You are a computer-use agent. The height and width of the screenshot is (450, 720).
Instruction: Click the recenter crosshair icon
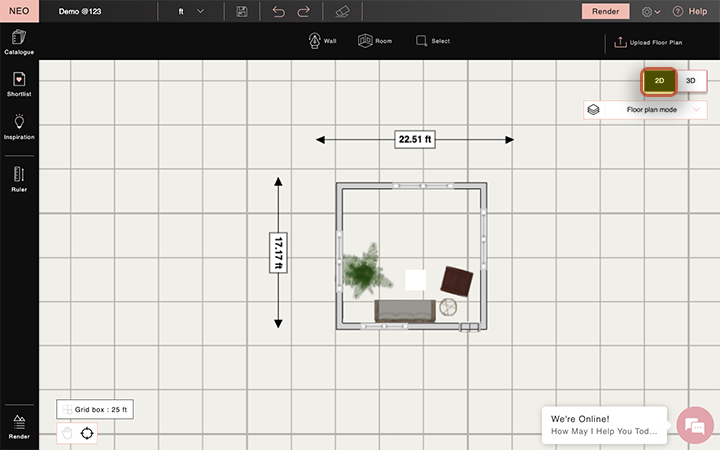pos(87,433)
